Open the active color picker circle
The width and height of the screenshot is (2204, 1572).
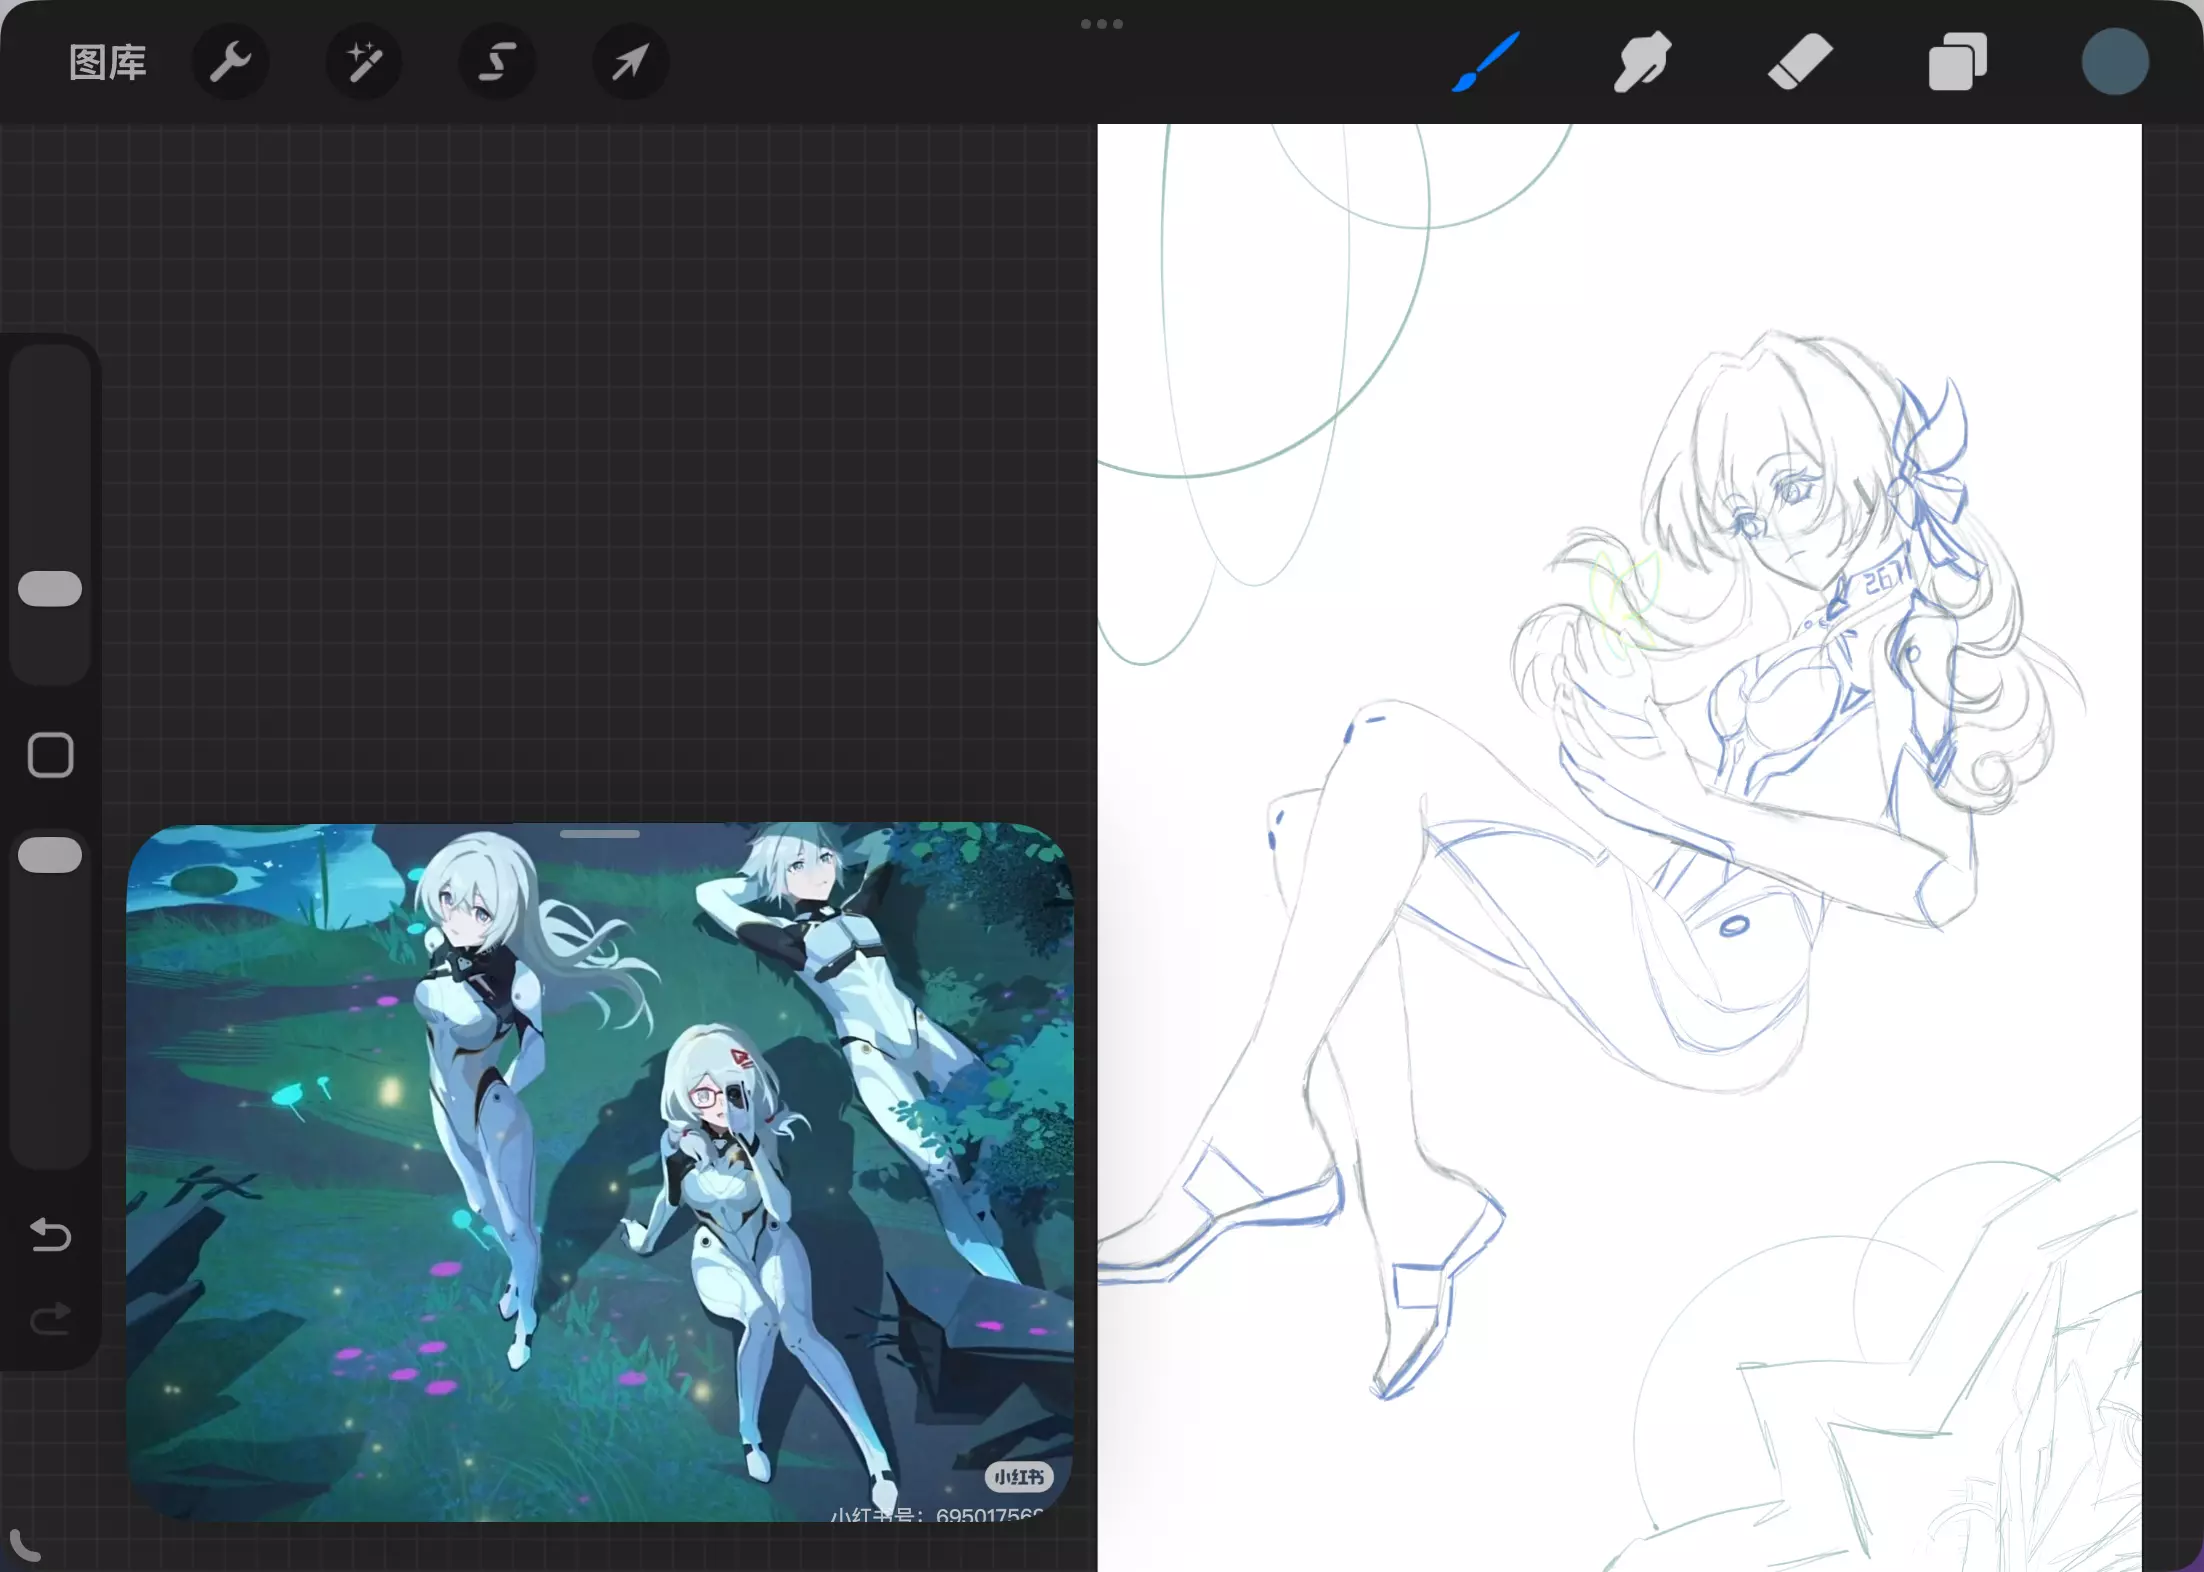click(x=2115, y=62)
